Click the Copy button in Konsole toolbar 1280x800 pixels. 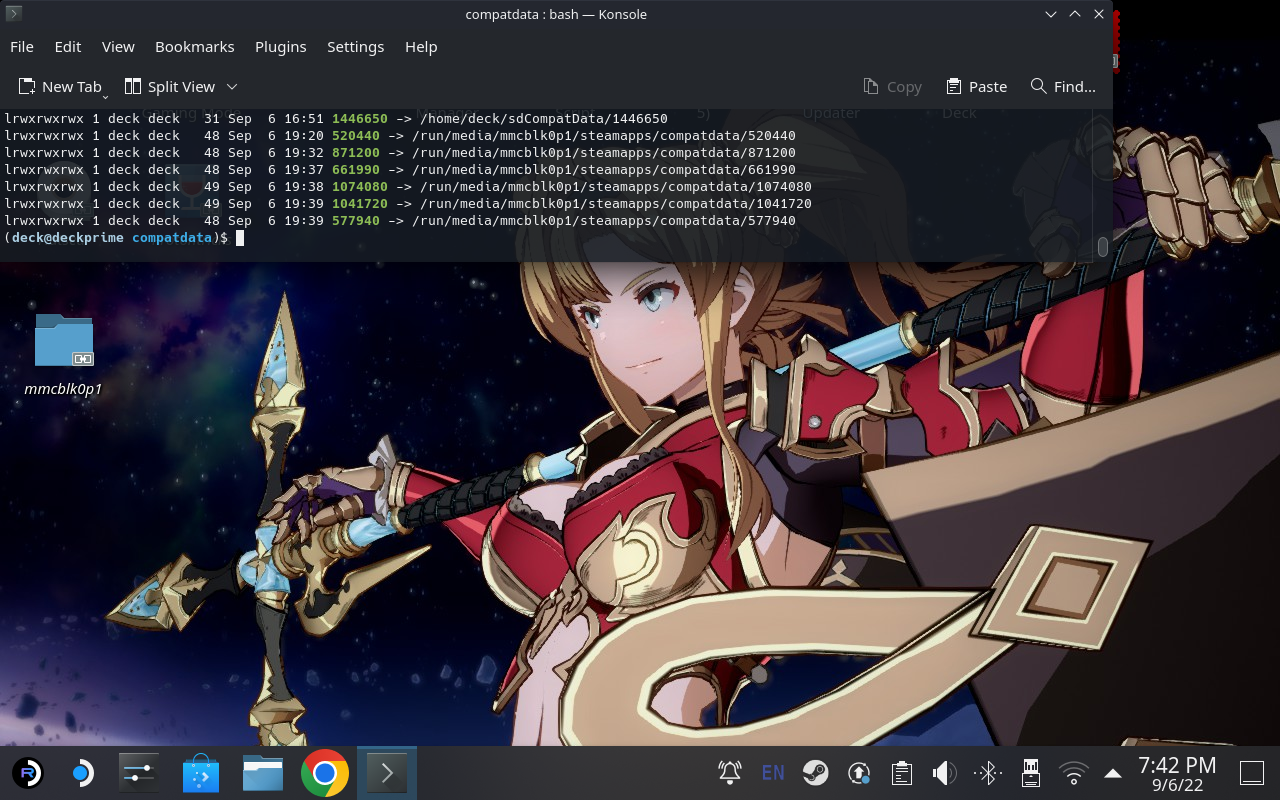893,86
